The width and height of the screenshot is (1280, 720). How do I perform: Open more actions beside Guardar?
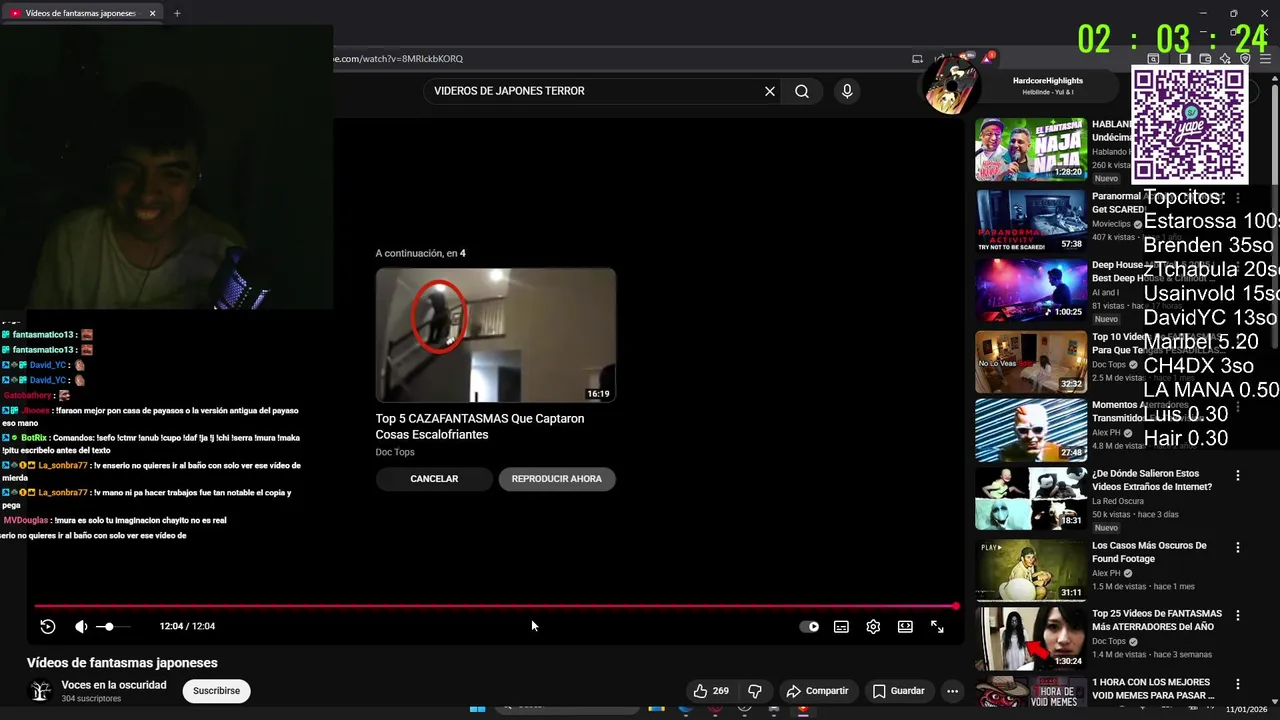tap(952, 691)
